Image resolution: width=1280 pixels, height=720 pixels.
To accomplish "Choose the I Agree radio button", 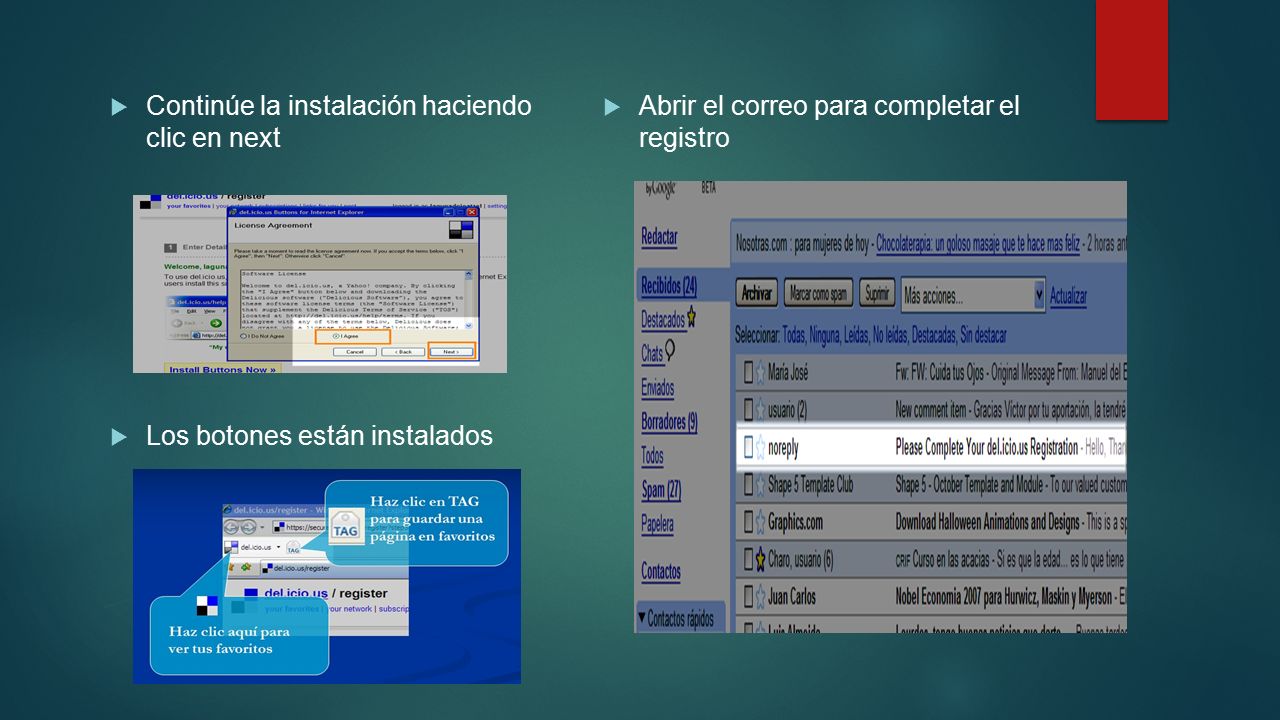I will [336, 336].
